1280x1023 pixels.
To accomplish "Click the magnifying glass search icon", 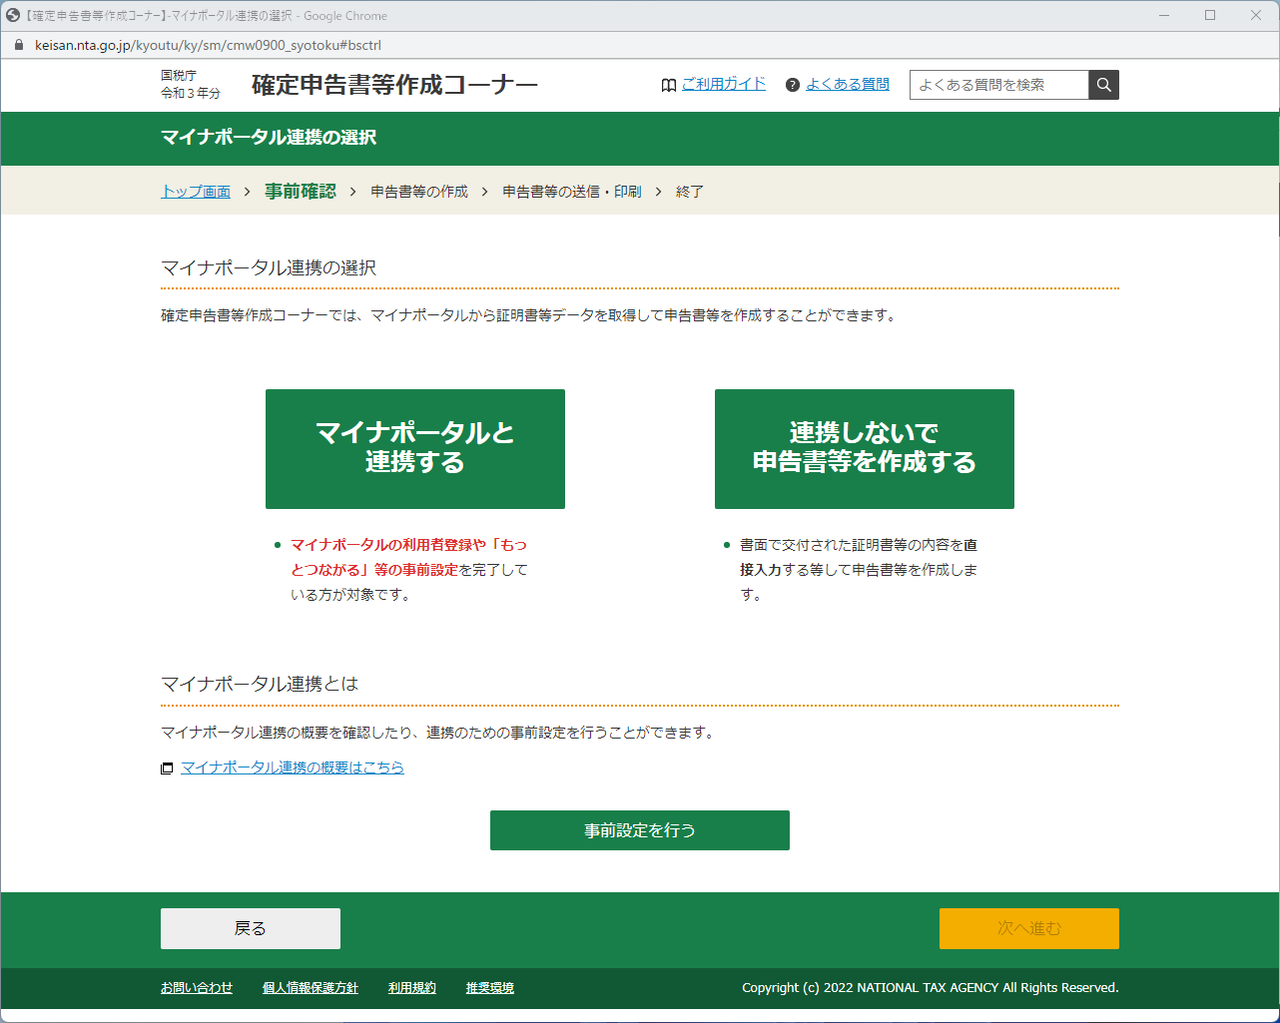I will (1104, 85).
